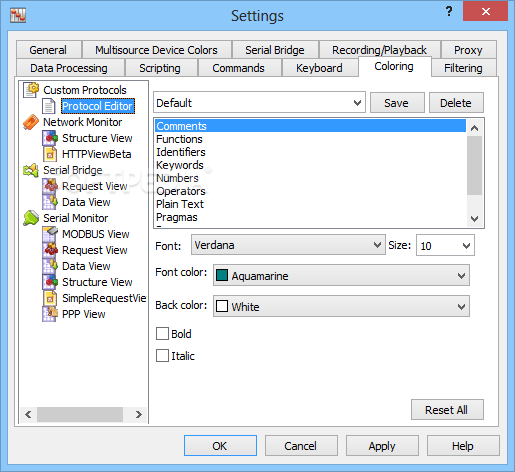Open the Data Processing tab
515x472 pixels.
click(x=69, y=68)
